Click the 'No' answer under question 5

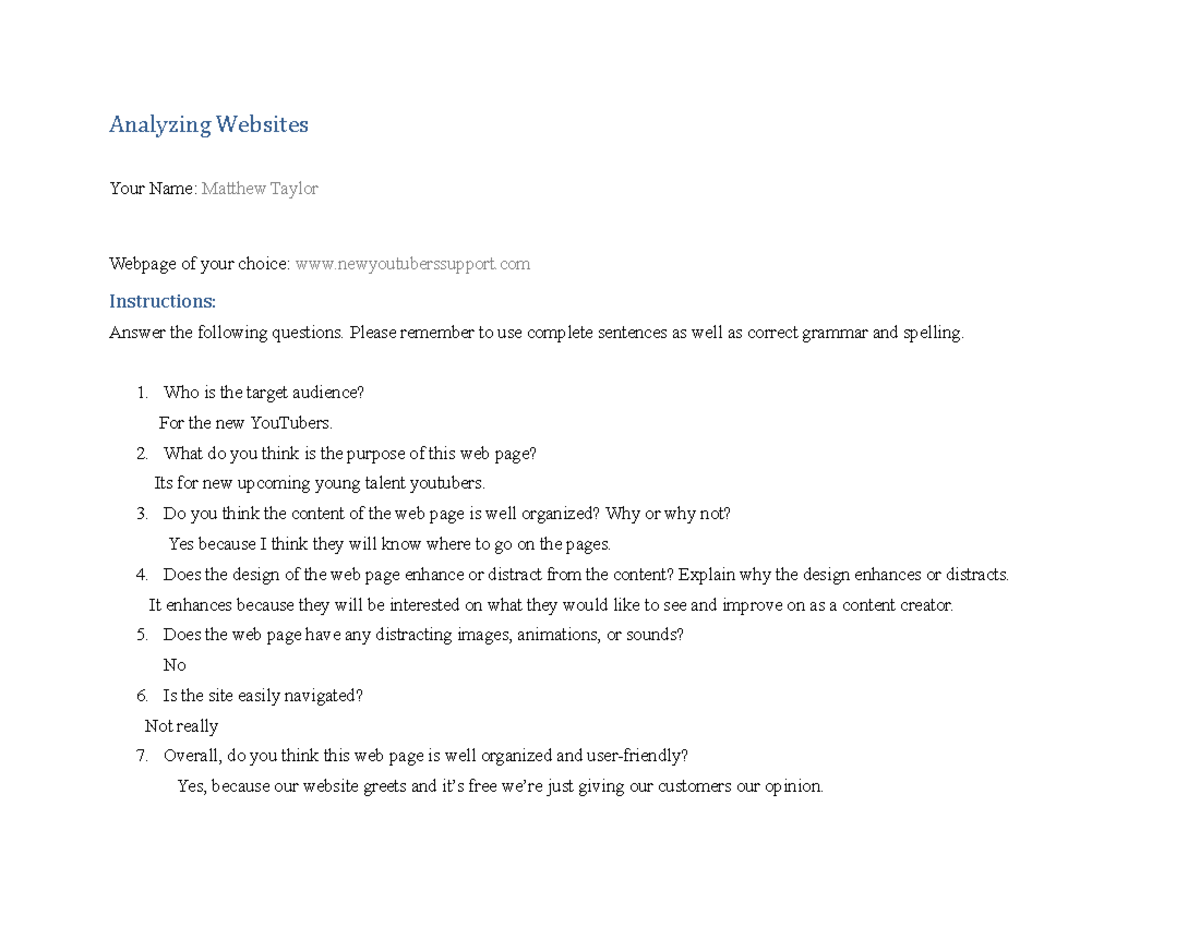pos(175,665)
